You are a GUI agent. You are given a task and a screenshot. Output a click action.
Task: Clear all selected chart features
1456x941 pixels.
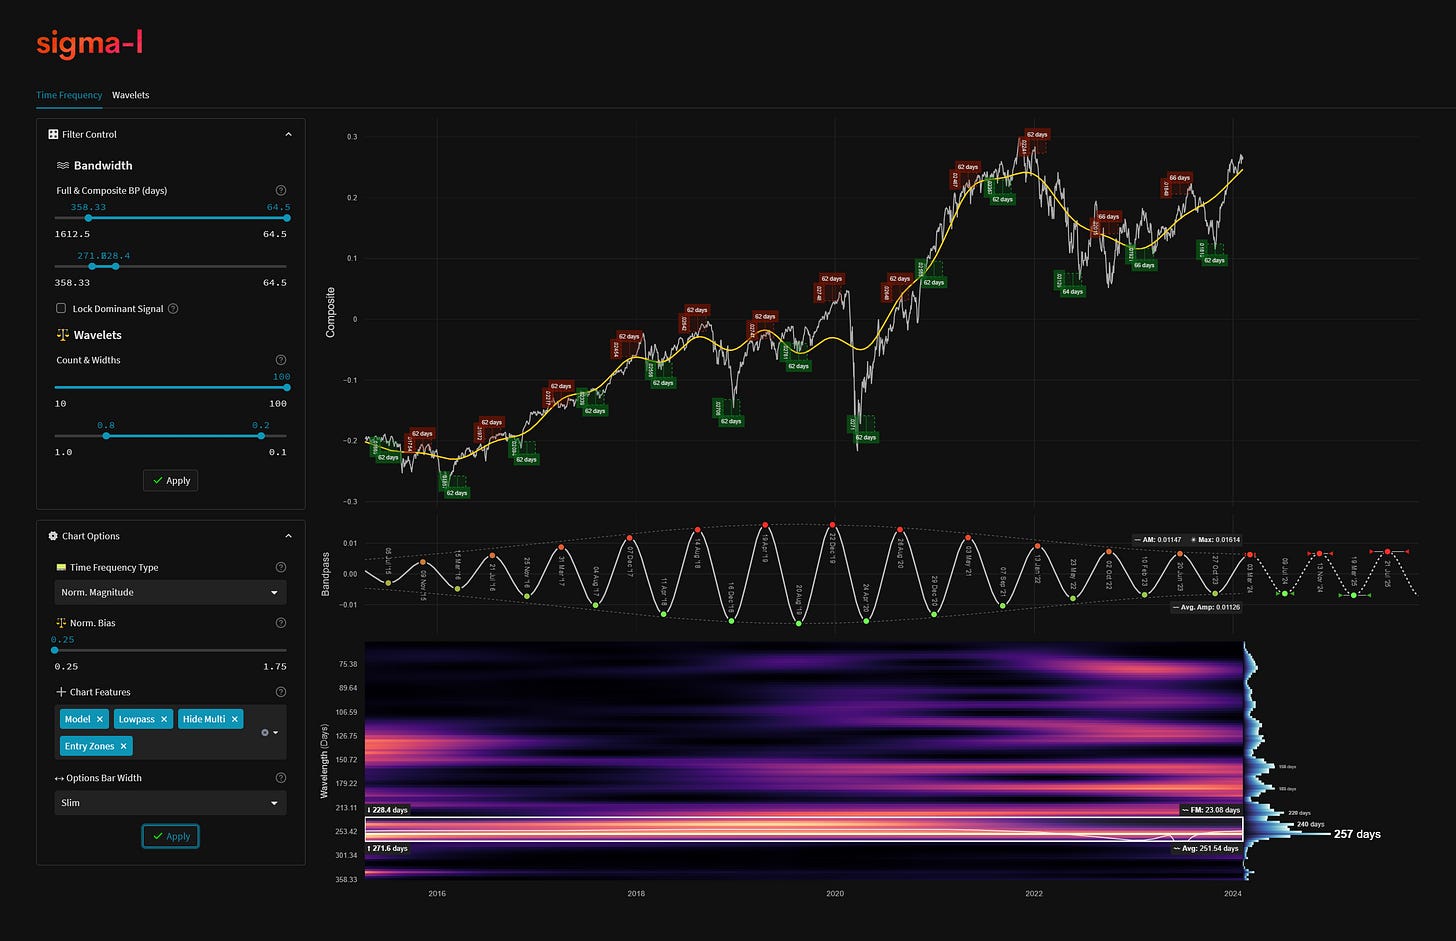264,733
